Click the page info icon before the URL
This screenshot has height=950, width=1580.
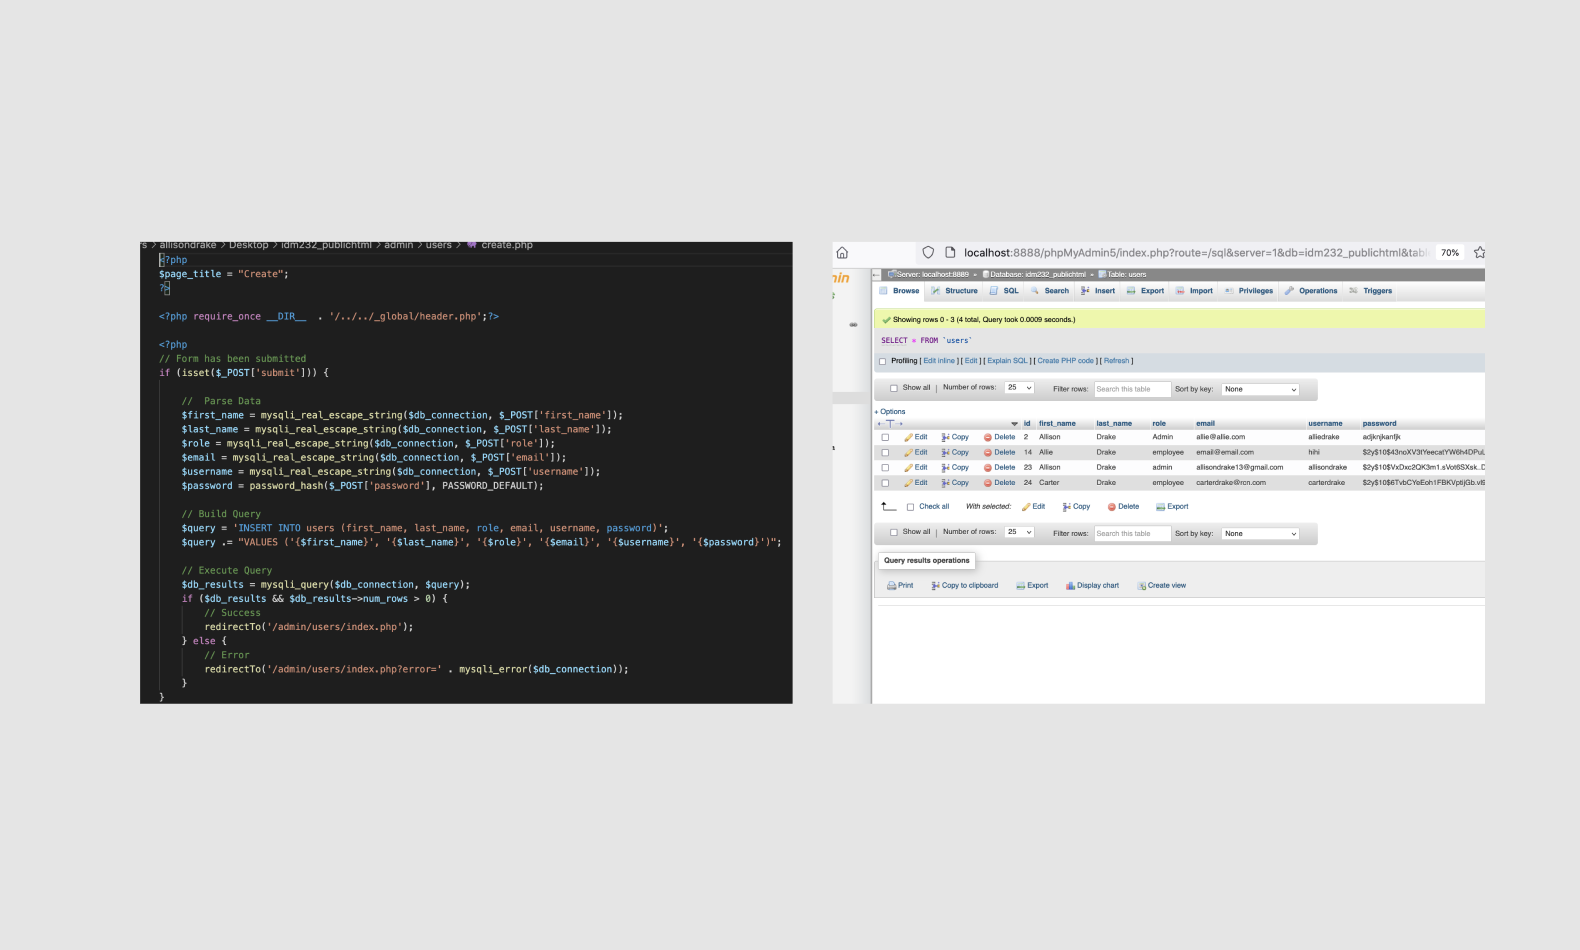click(950, 253)
